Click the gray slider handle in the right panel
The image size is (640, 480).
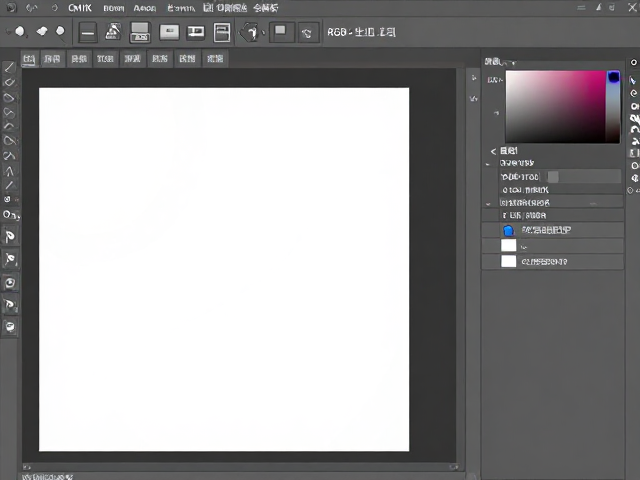pyautogui.click(x=553, y=177)
